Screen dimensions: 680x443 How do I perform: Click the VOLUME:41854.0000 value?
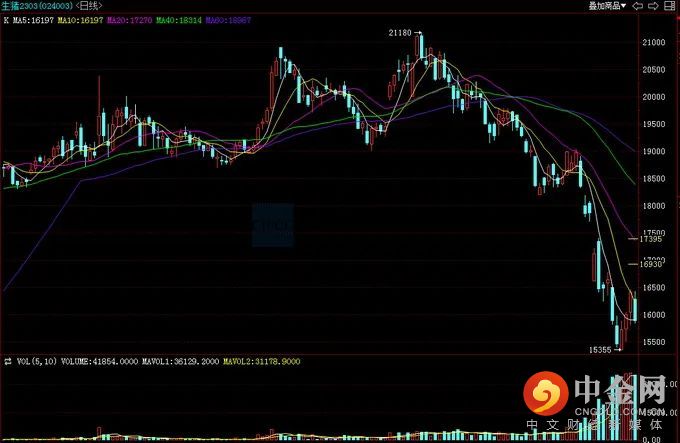99,361
